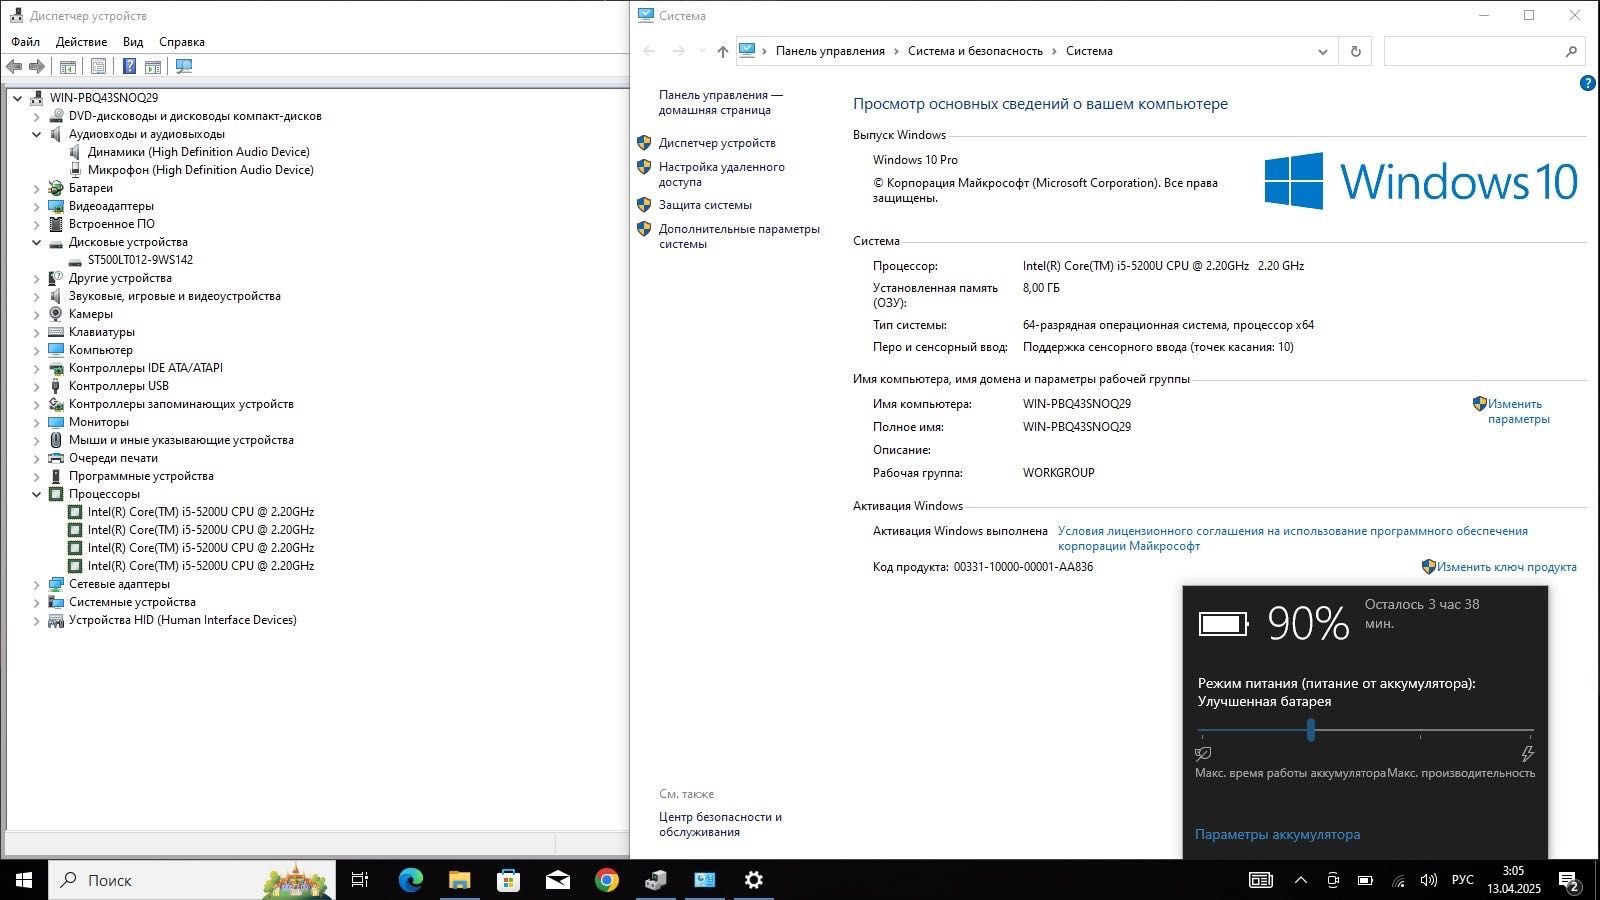
Task: Collapse the Аудиовходы и аудиовыходы node arrow
Action: pyautogui.click(x=37, y=134)
